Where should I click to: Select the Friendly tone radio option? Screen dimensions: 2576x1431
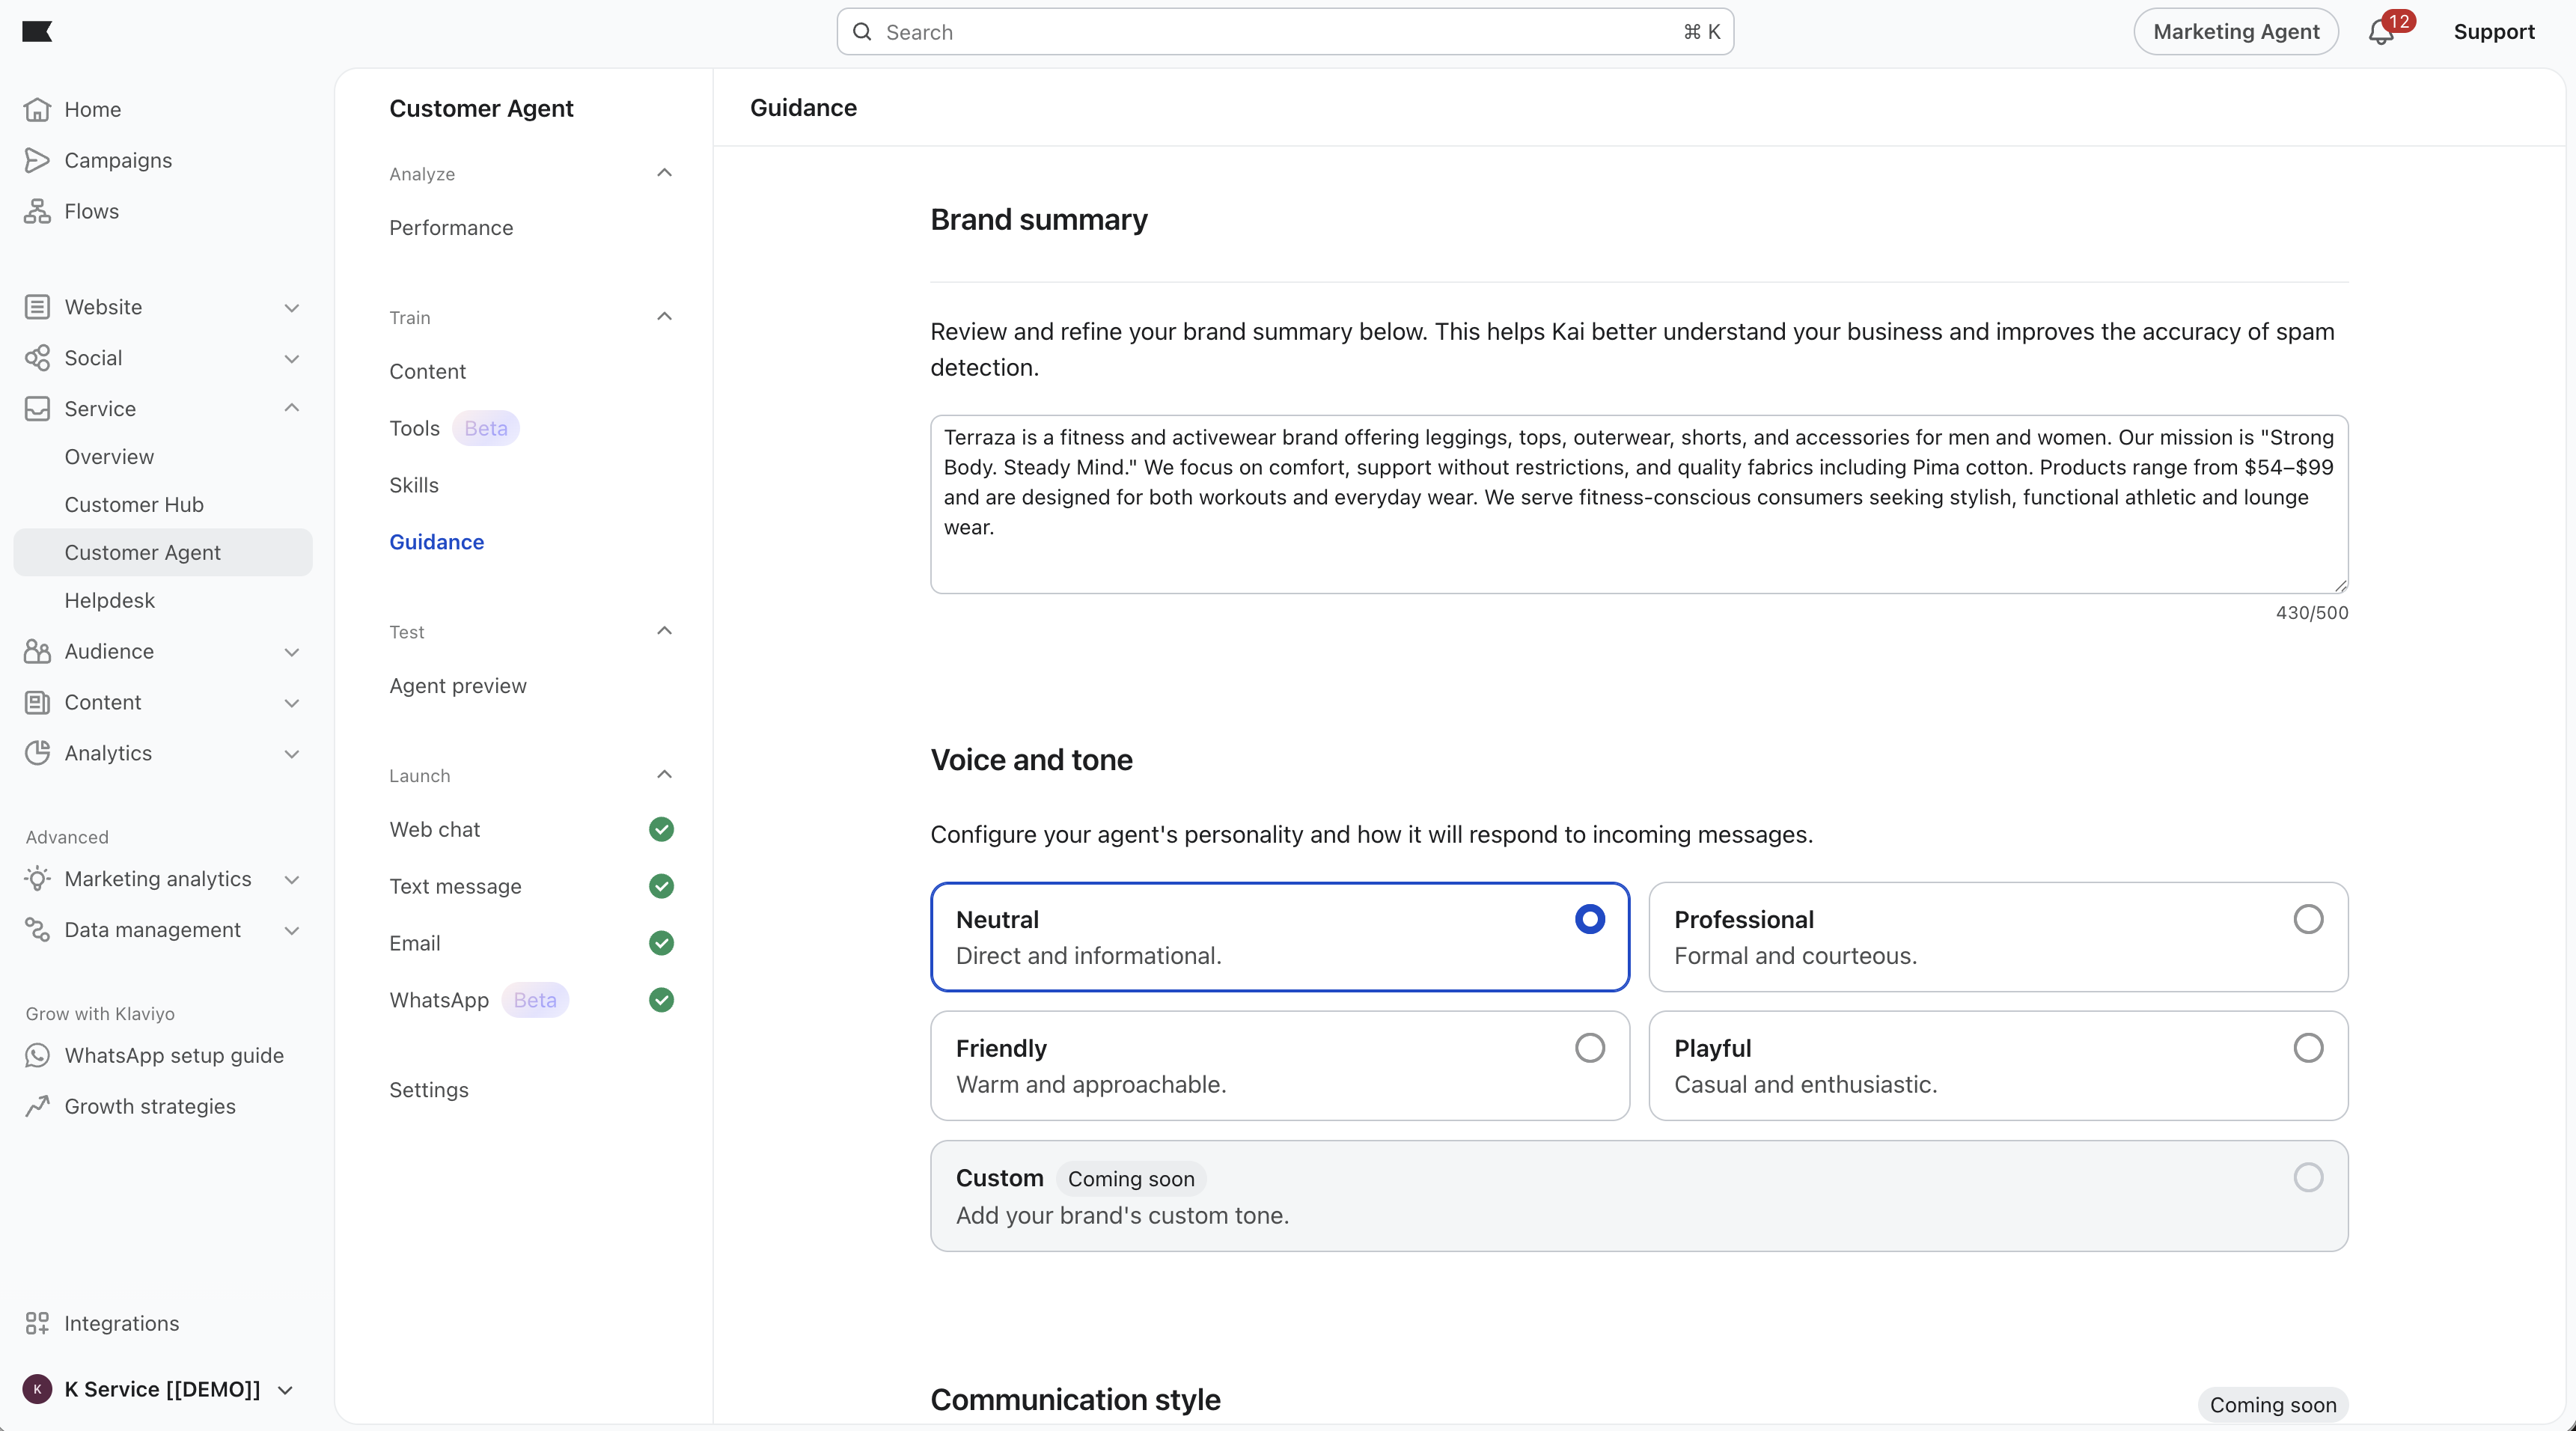coord(1589,1048)
